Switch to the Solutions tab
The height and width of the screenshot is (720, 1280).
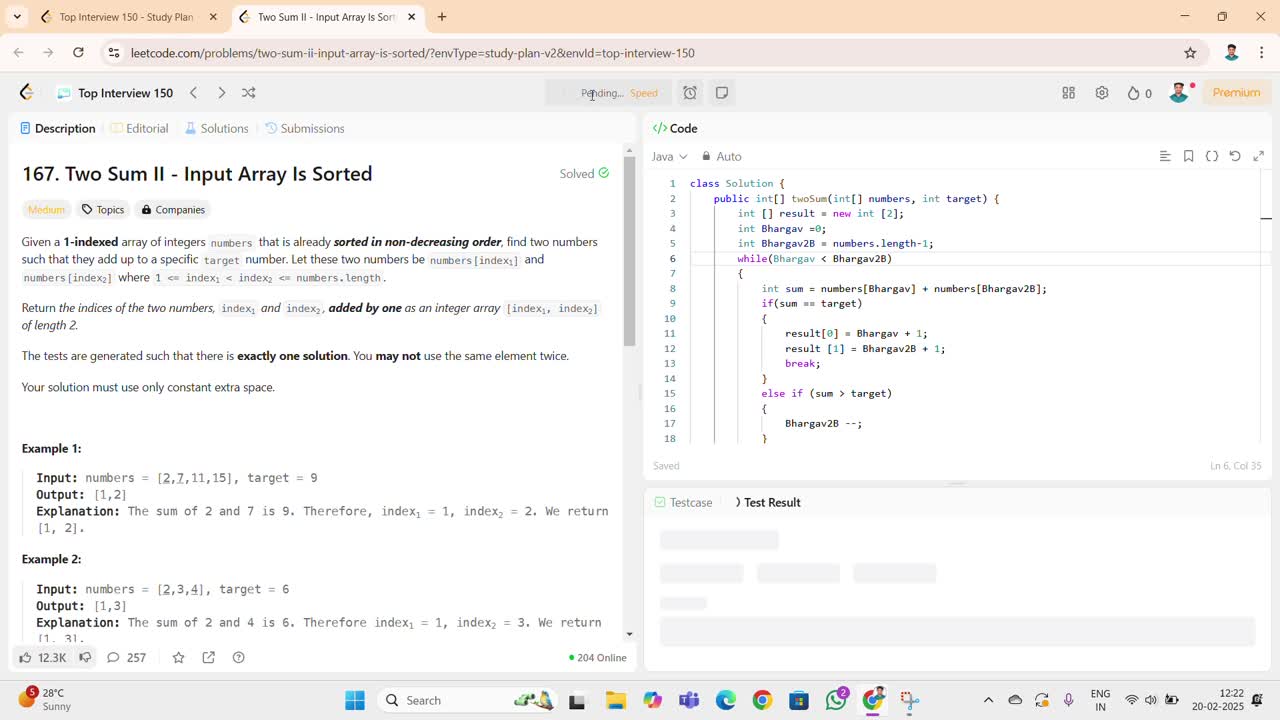tap(217, 128)
